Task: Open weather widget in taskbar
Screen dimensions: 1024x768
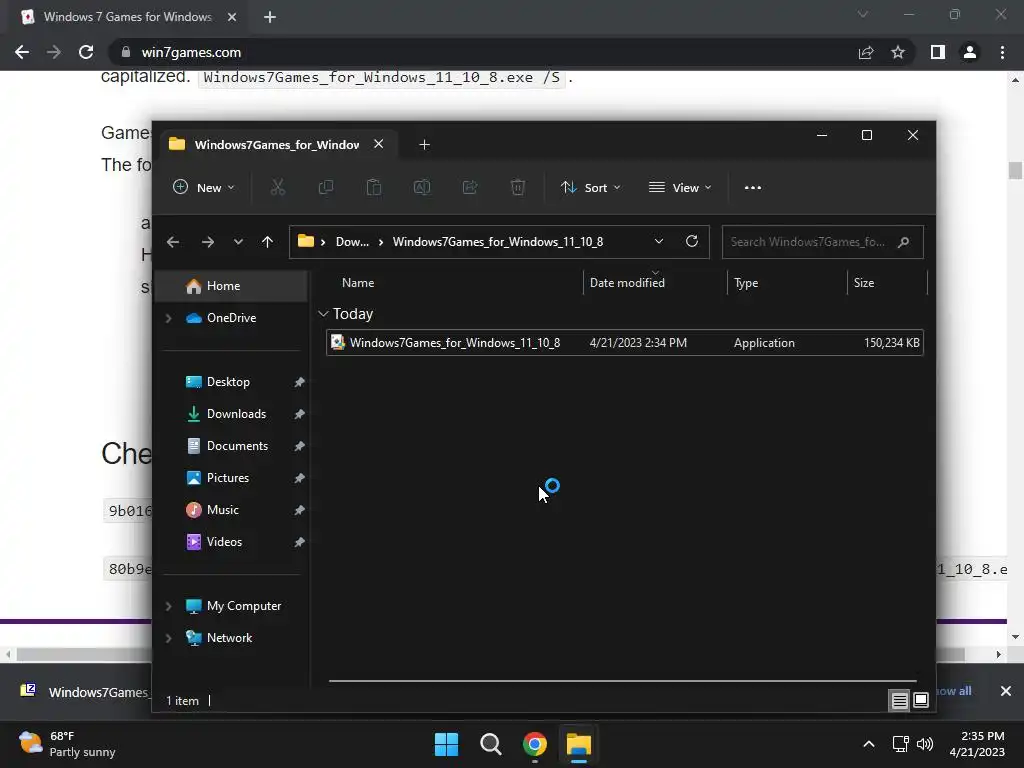Action: pos(67,744)
